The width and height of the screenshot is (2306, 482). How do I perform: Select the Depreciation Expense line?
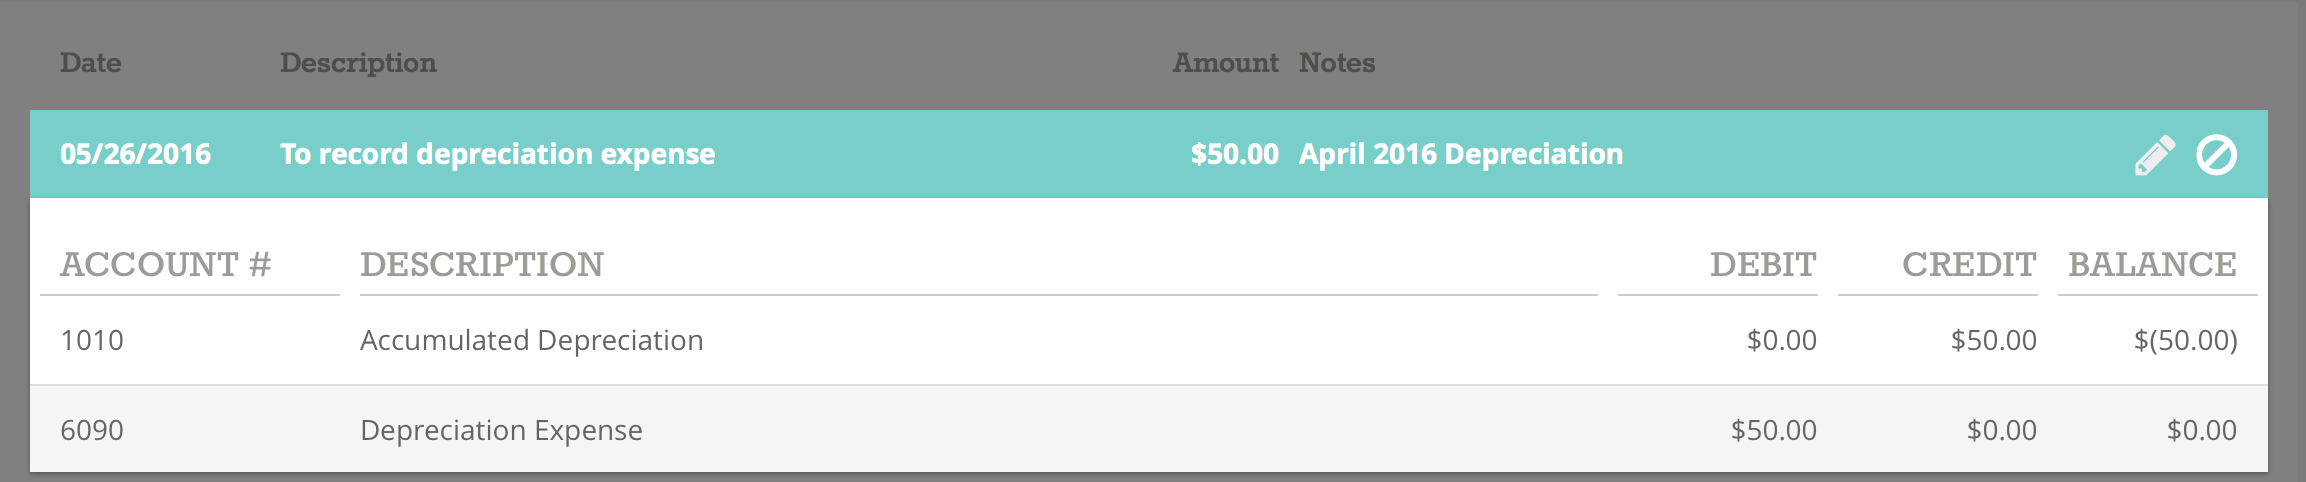click(1149, 429)
